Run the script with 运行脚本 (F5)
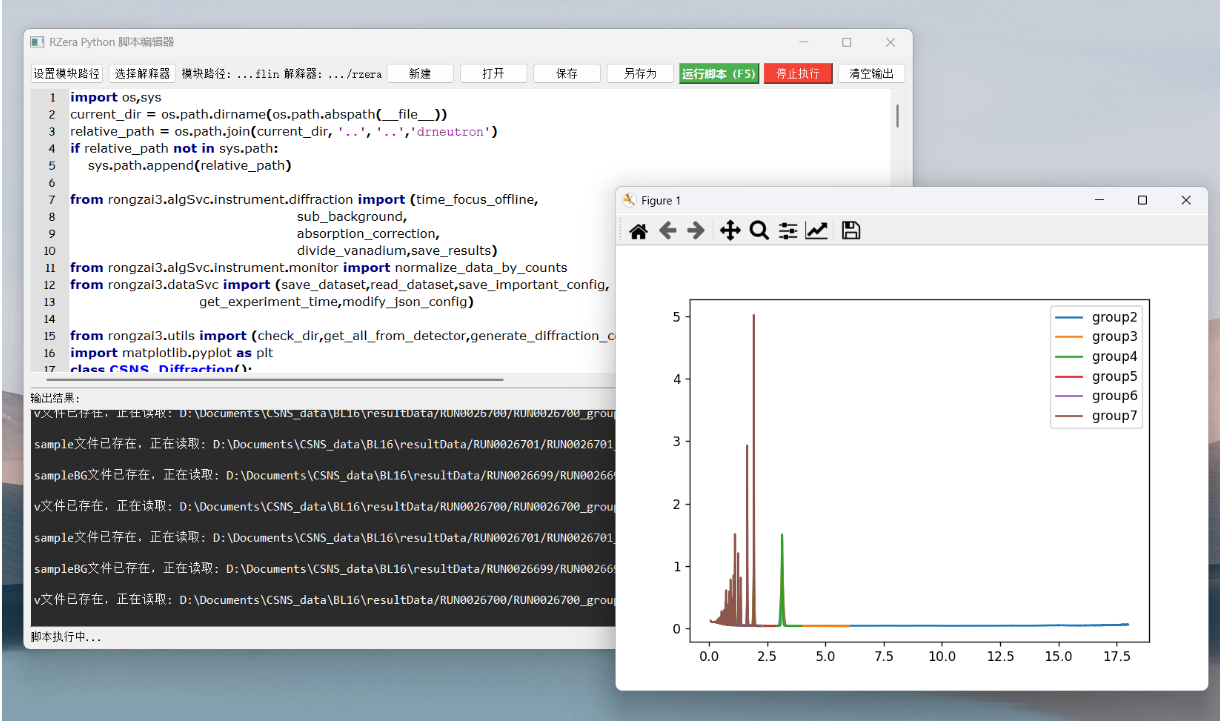The width and height of the screenshot is (1220, 721). click(x=718, y=74)
